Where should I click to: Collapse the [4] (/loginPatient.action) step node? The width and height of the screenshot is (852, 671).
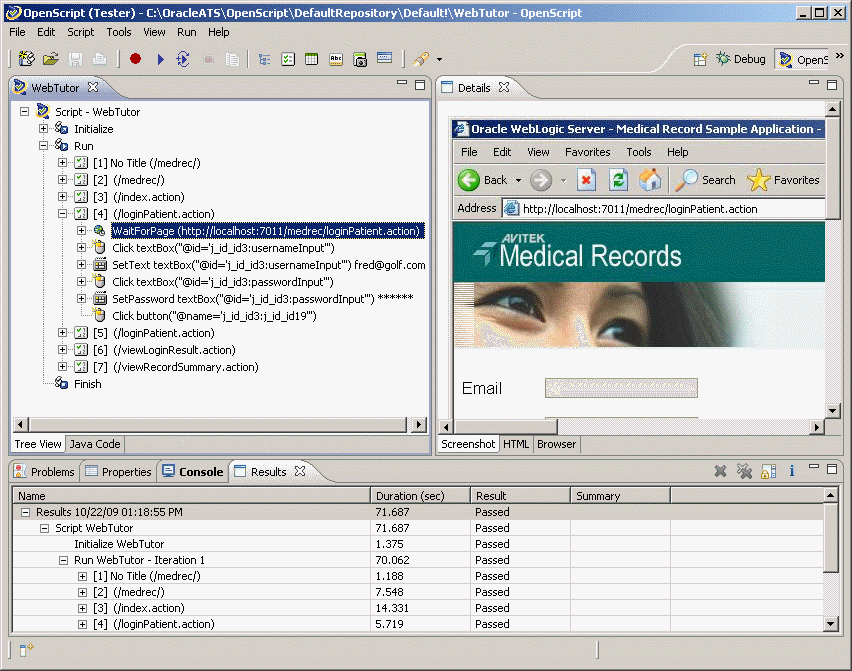tap(63, 214)
